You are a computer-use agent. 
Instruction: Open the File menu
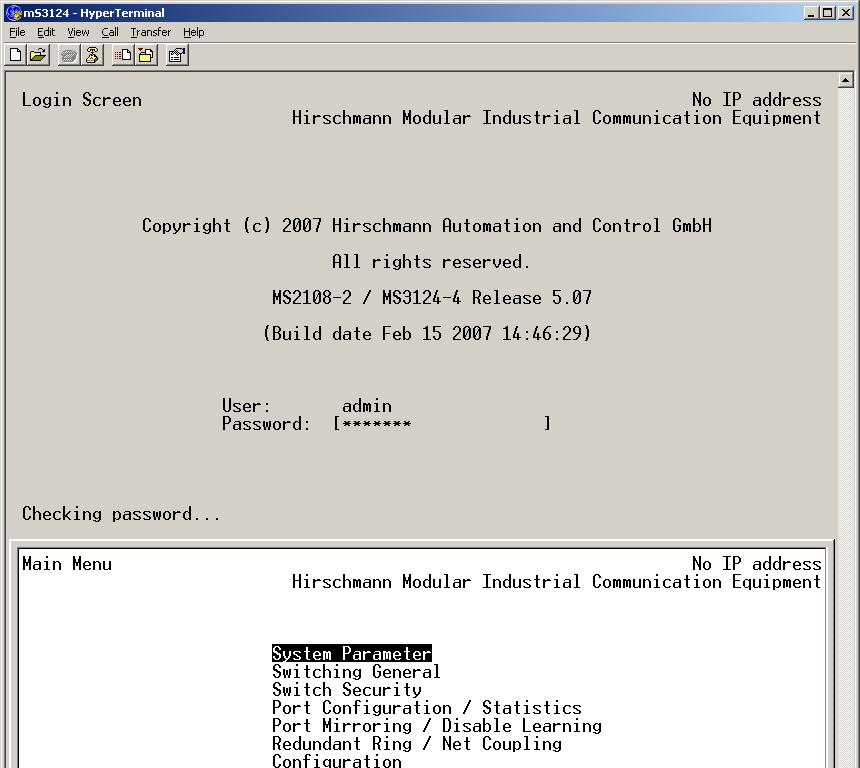pos(17,32)
